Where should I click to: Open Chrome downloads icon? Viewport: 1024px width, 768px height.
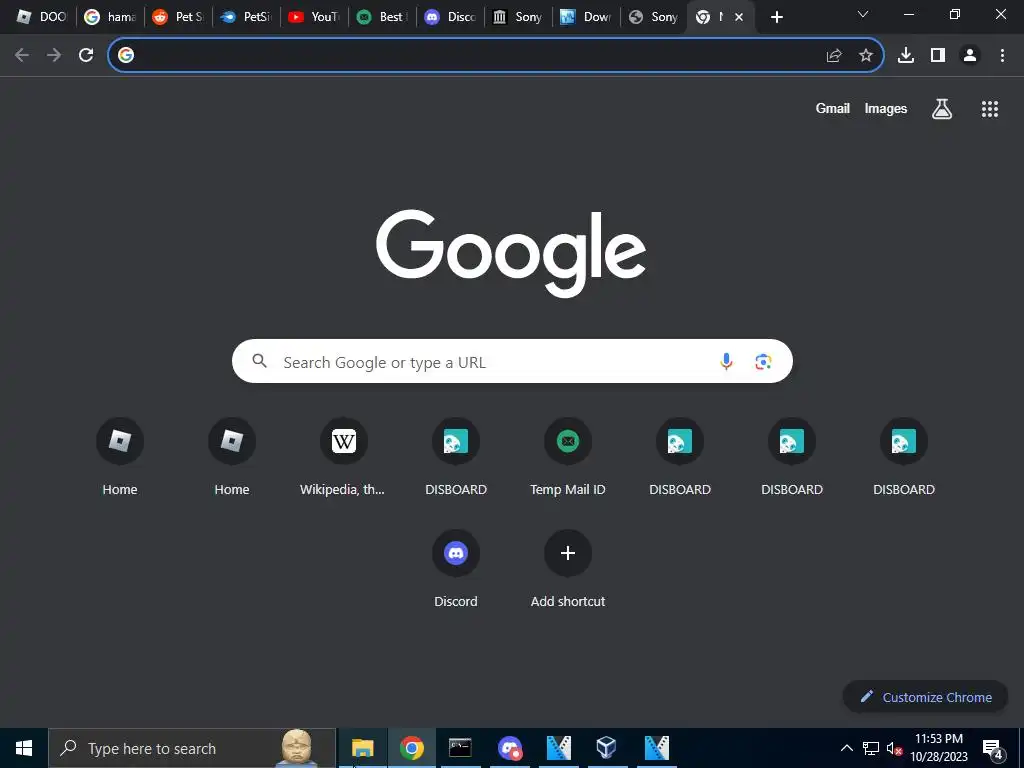point(906,56)
